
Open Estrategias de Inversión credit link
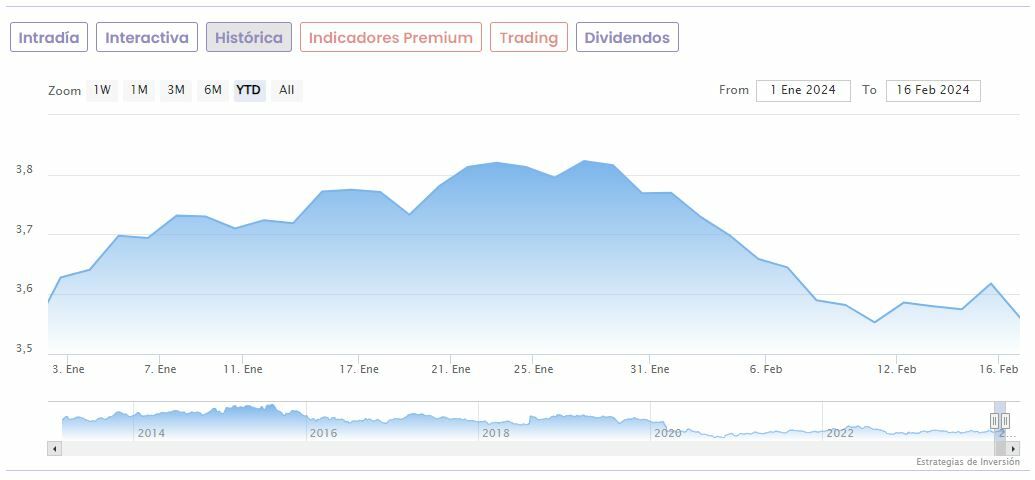click(967, 462)
